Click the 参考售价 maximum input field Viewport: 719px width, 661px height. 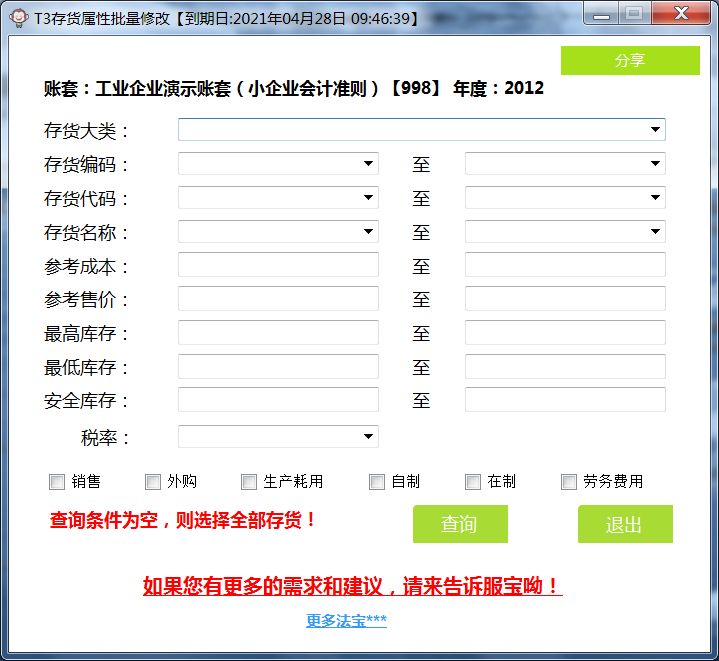tap(565, 298)
